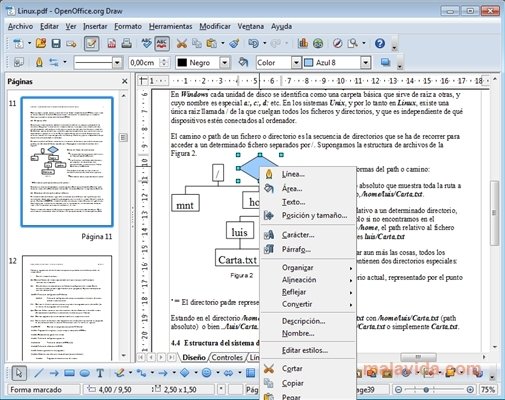Screen dimensions: 505x400
Task: Switch to the Controles tab
Action: click(227, 357)
